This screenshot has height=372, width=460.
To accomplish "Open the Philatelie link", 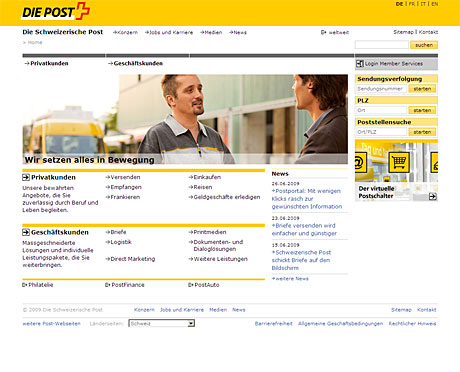I will coord(38,285).
